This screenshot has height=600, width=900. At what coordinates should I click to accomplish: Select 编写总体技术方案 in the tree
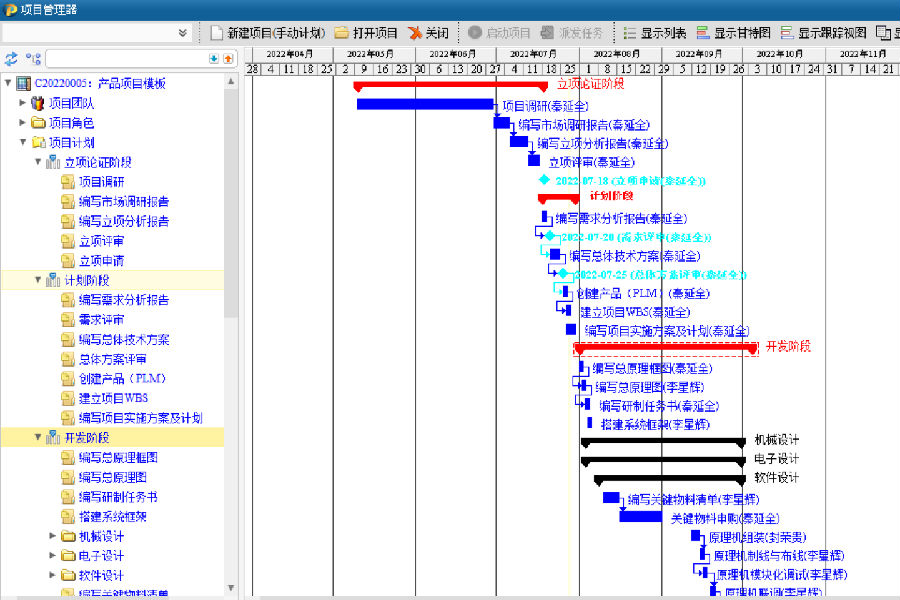(124, 339)
